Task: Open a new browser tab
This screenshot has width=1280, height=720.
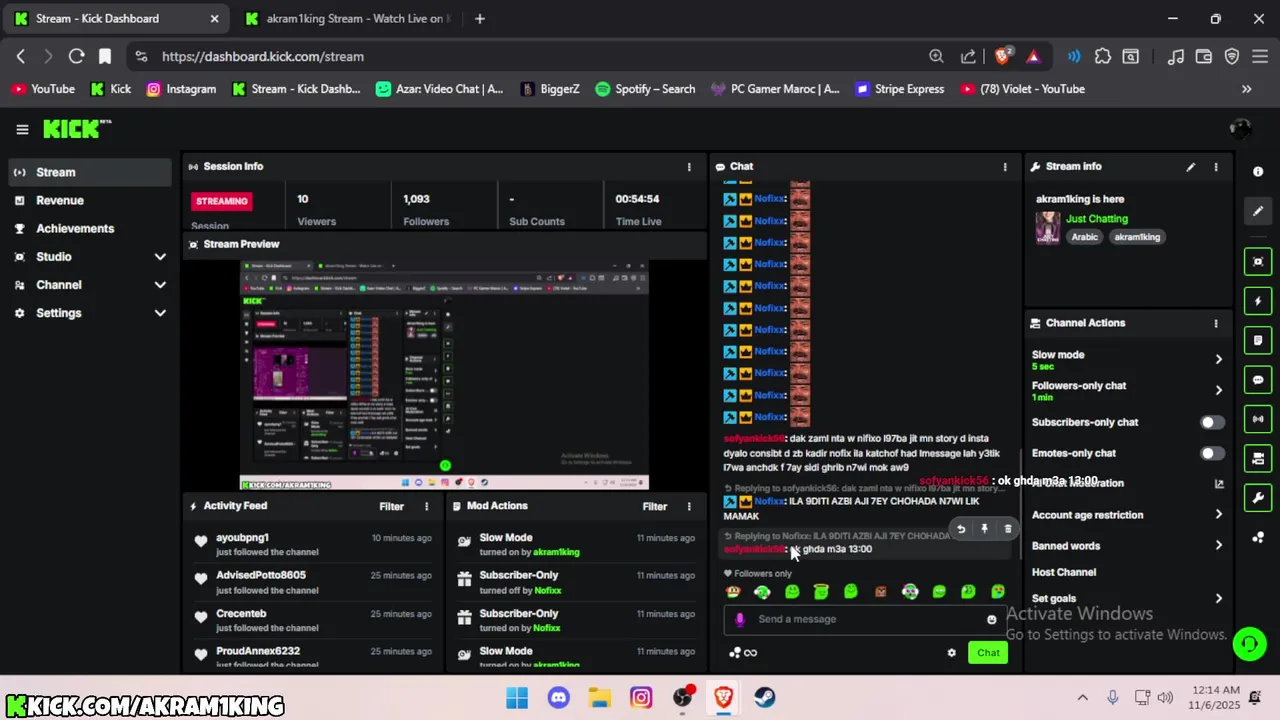Action: pyautogui.click(x=480, y=18)
